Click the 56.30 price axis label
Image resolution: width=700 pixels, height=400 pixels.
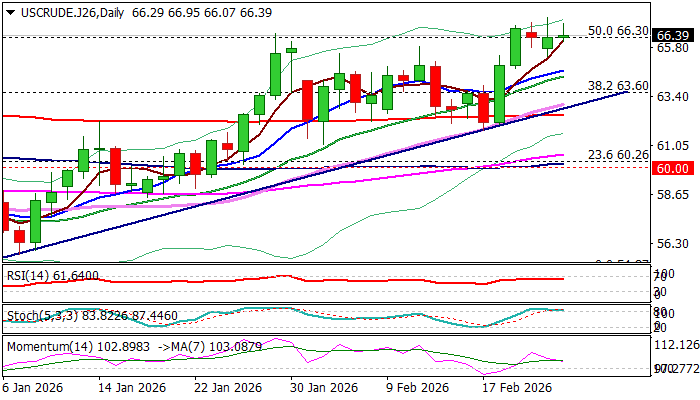coord(671,244)
